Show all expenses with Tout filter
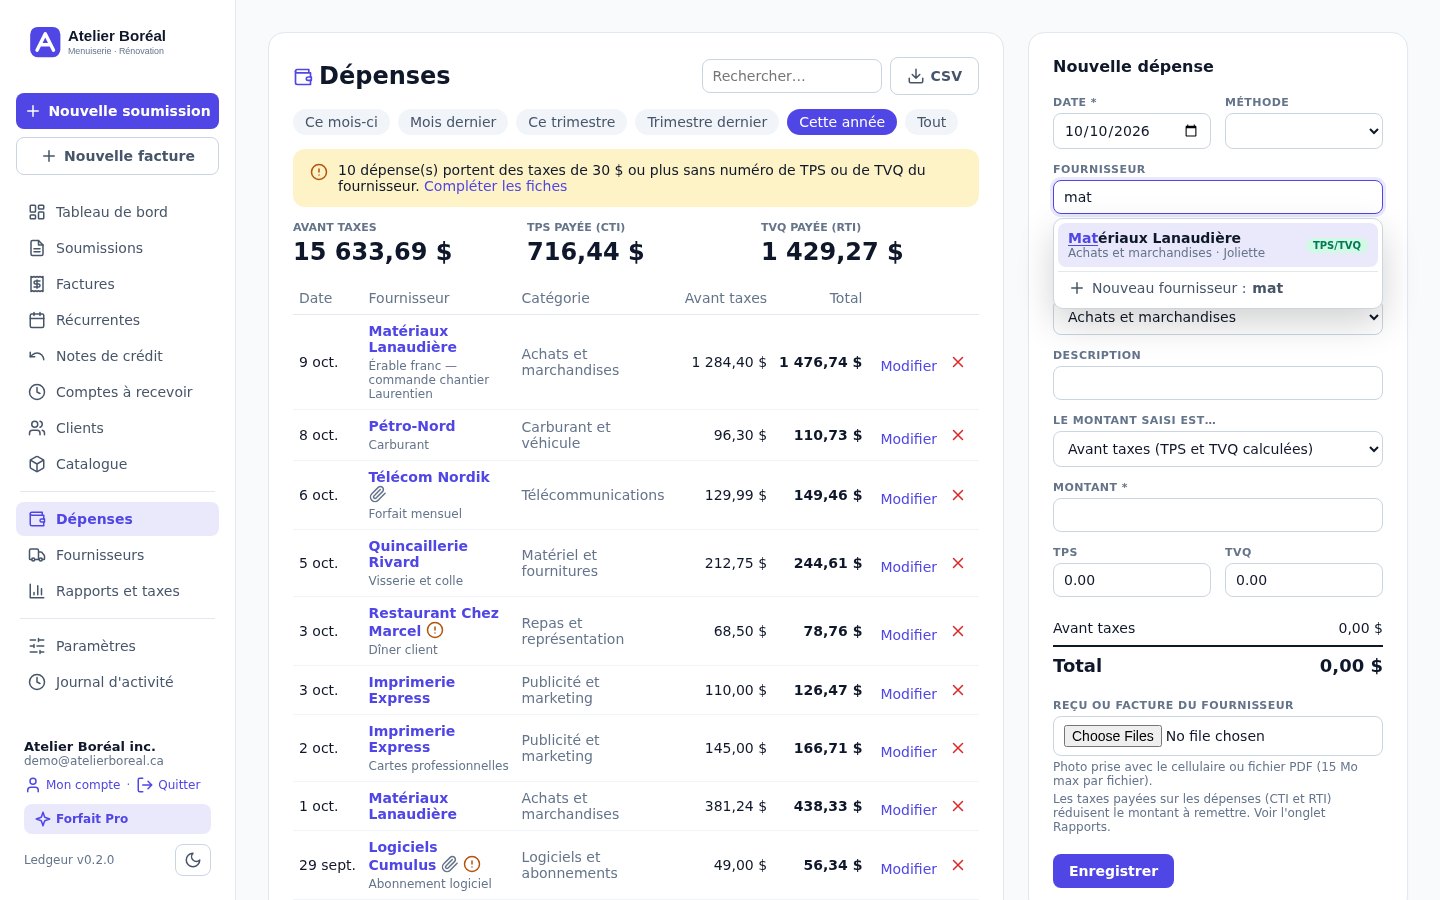Image resolution: width=1440 pixels, height=900 pixels. pyautogui.click(x=931, y=122)
